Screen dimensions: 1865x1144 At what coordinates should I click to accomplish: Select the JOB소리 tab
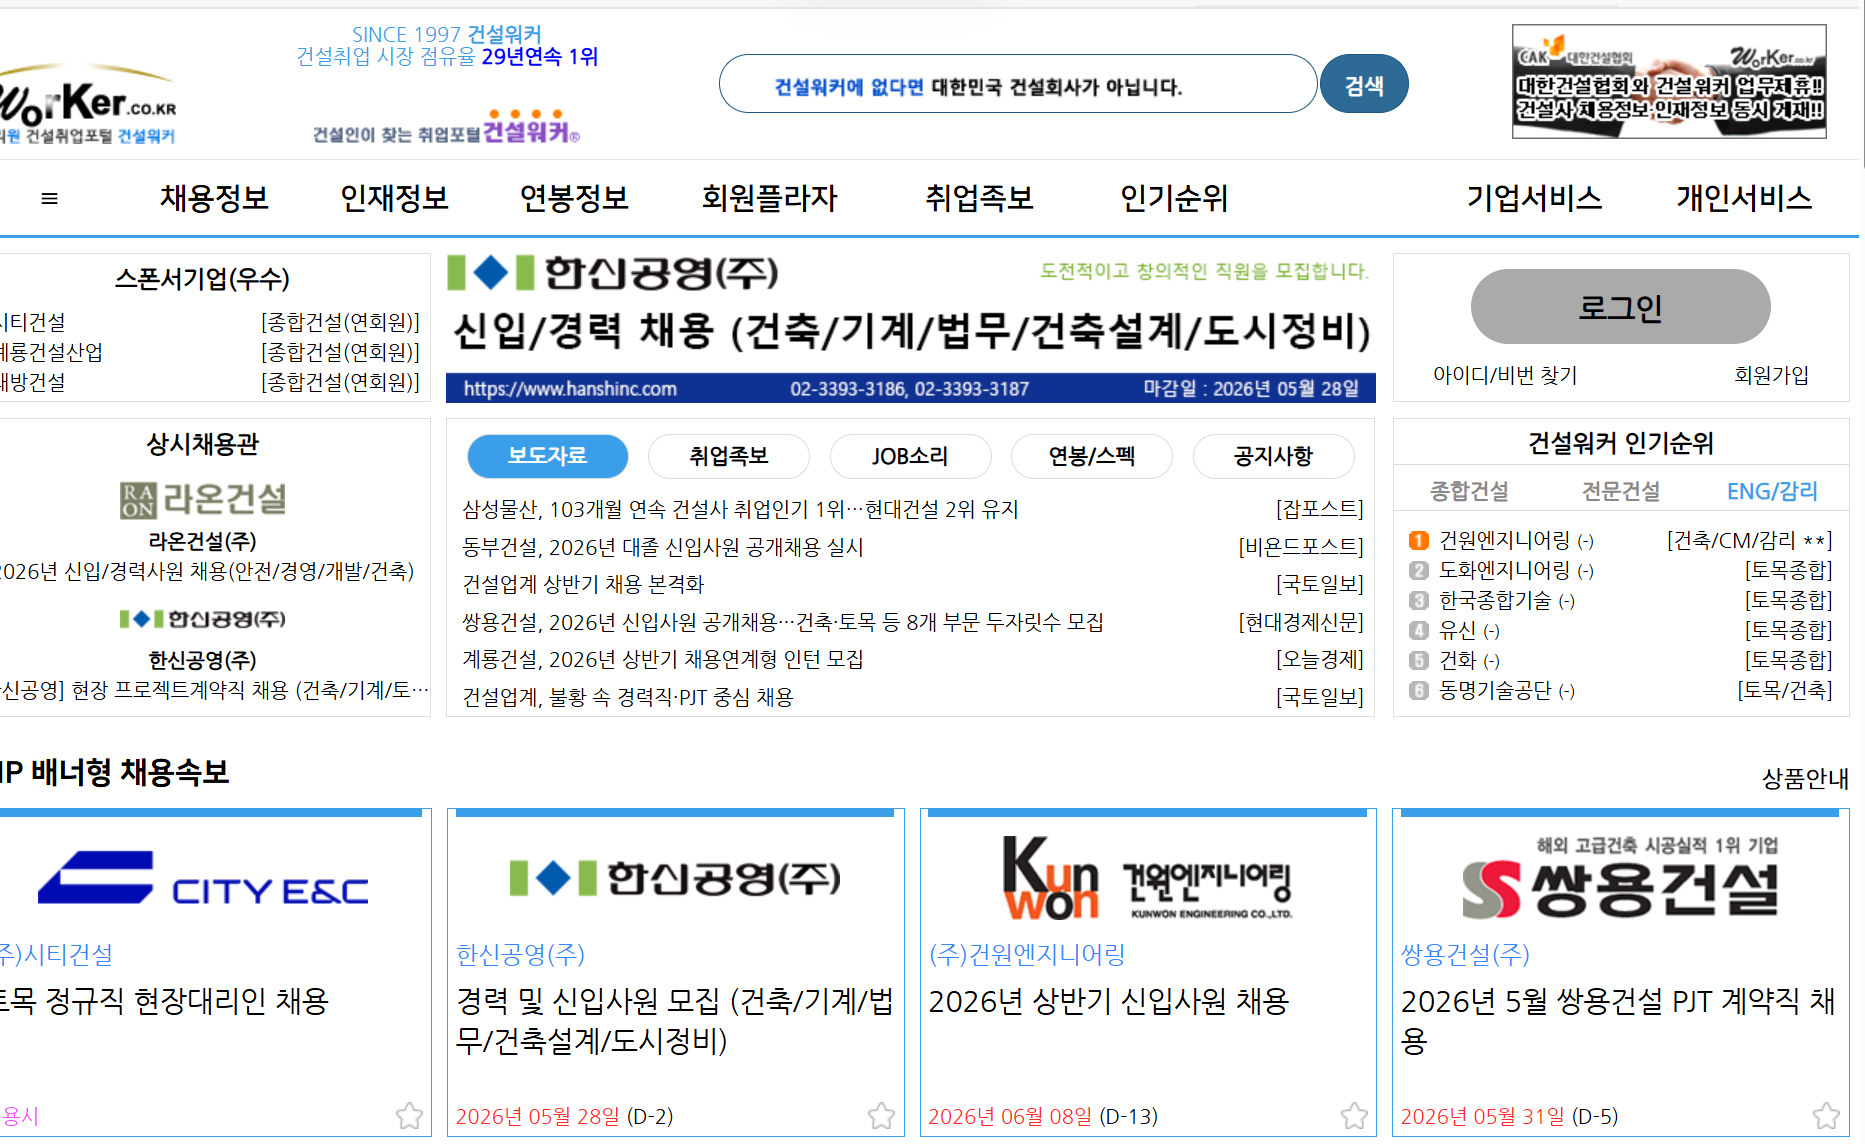[x=910, y=456]
